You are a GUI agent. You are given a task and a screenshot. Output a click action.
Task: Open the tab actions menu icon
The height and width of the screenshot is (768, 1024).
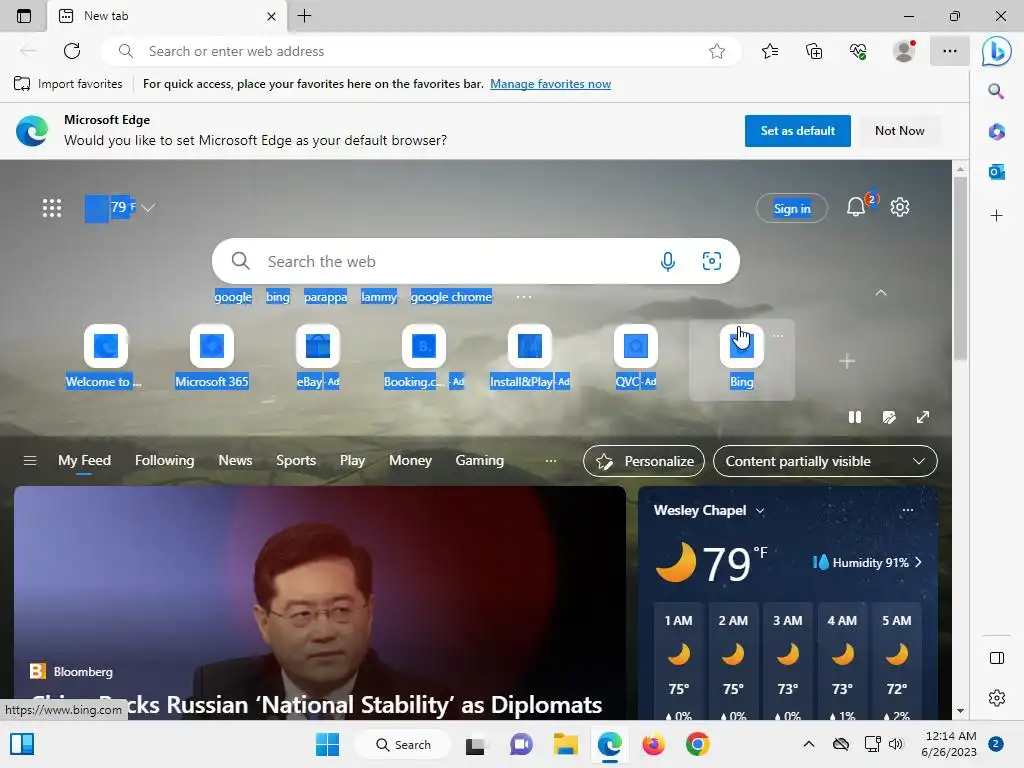pyautogui.click(x=24, y=16)
